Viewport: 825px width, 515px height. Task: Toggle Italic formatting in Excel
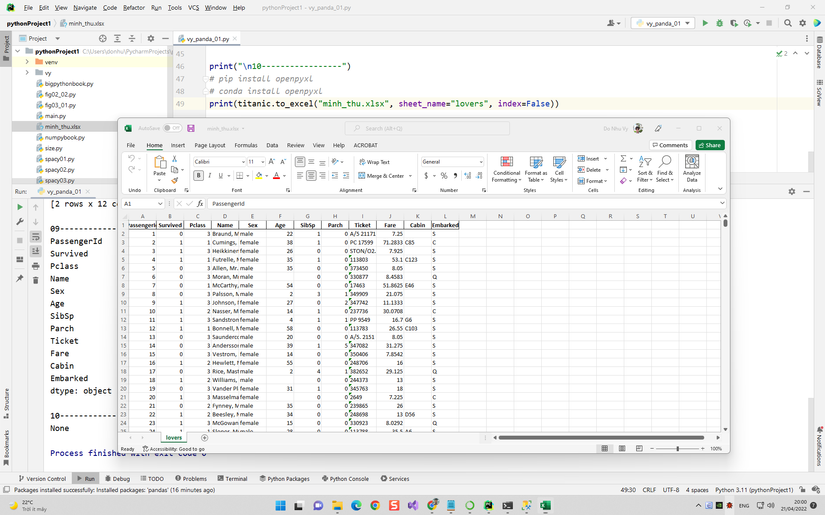tap(209, 176)
